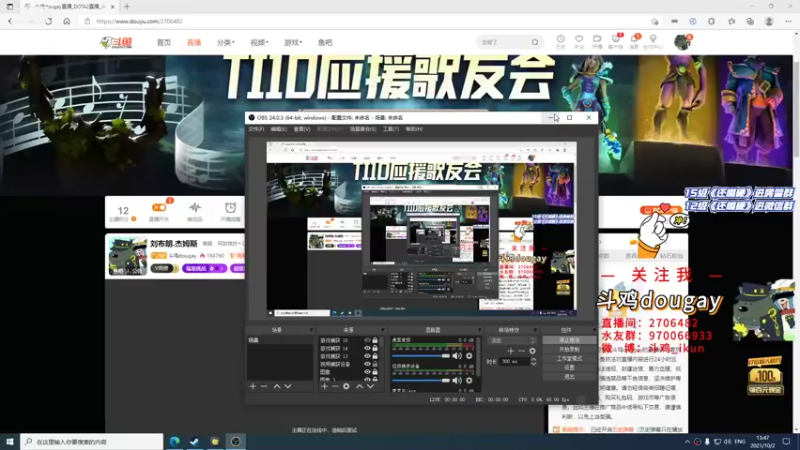Image resolution: width=800 pixels, height=450 pixels.
Task: Lock window capture 14 source
Action: (x=375, y=348)
